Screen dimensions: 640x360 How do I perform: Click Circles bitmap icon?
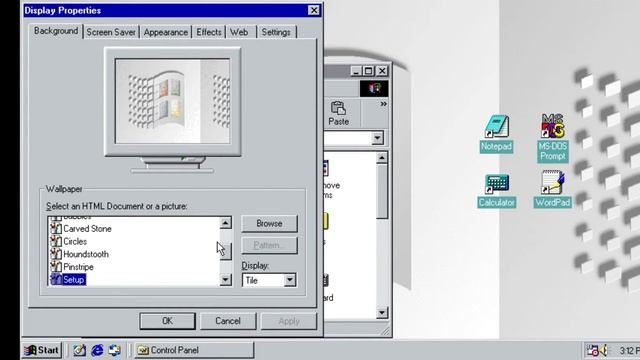point(56,242)
